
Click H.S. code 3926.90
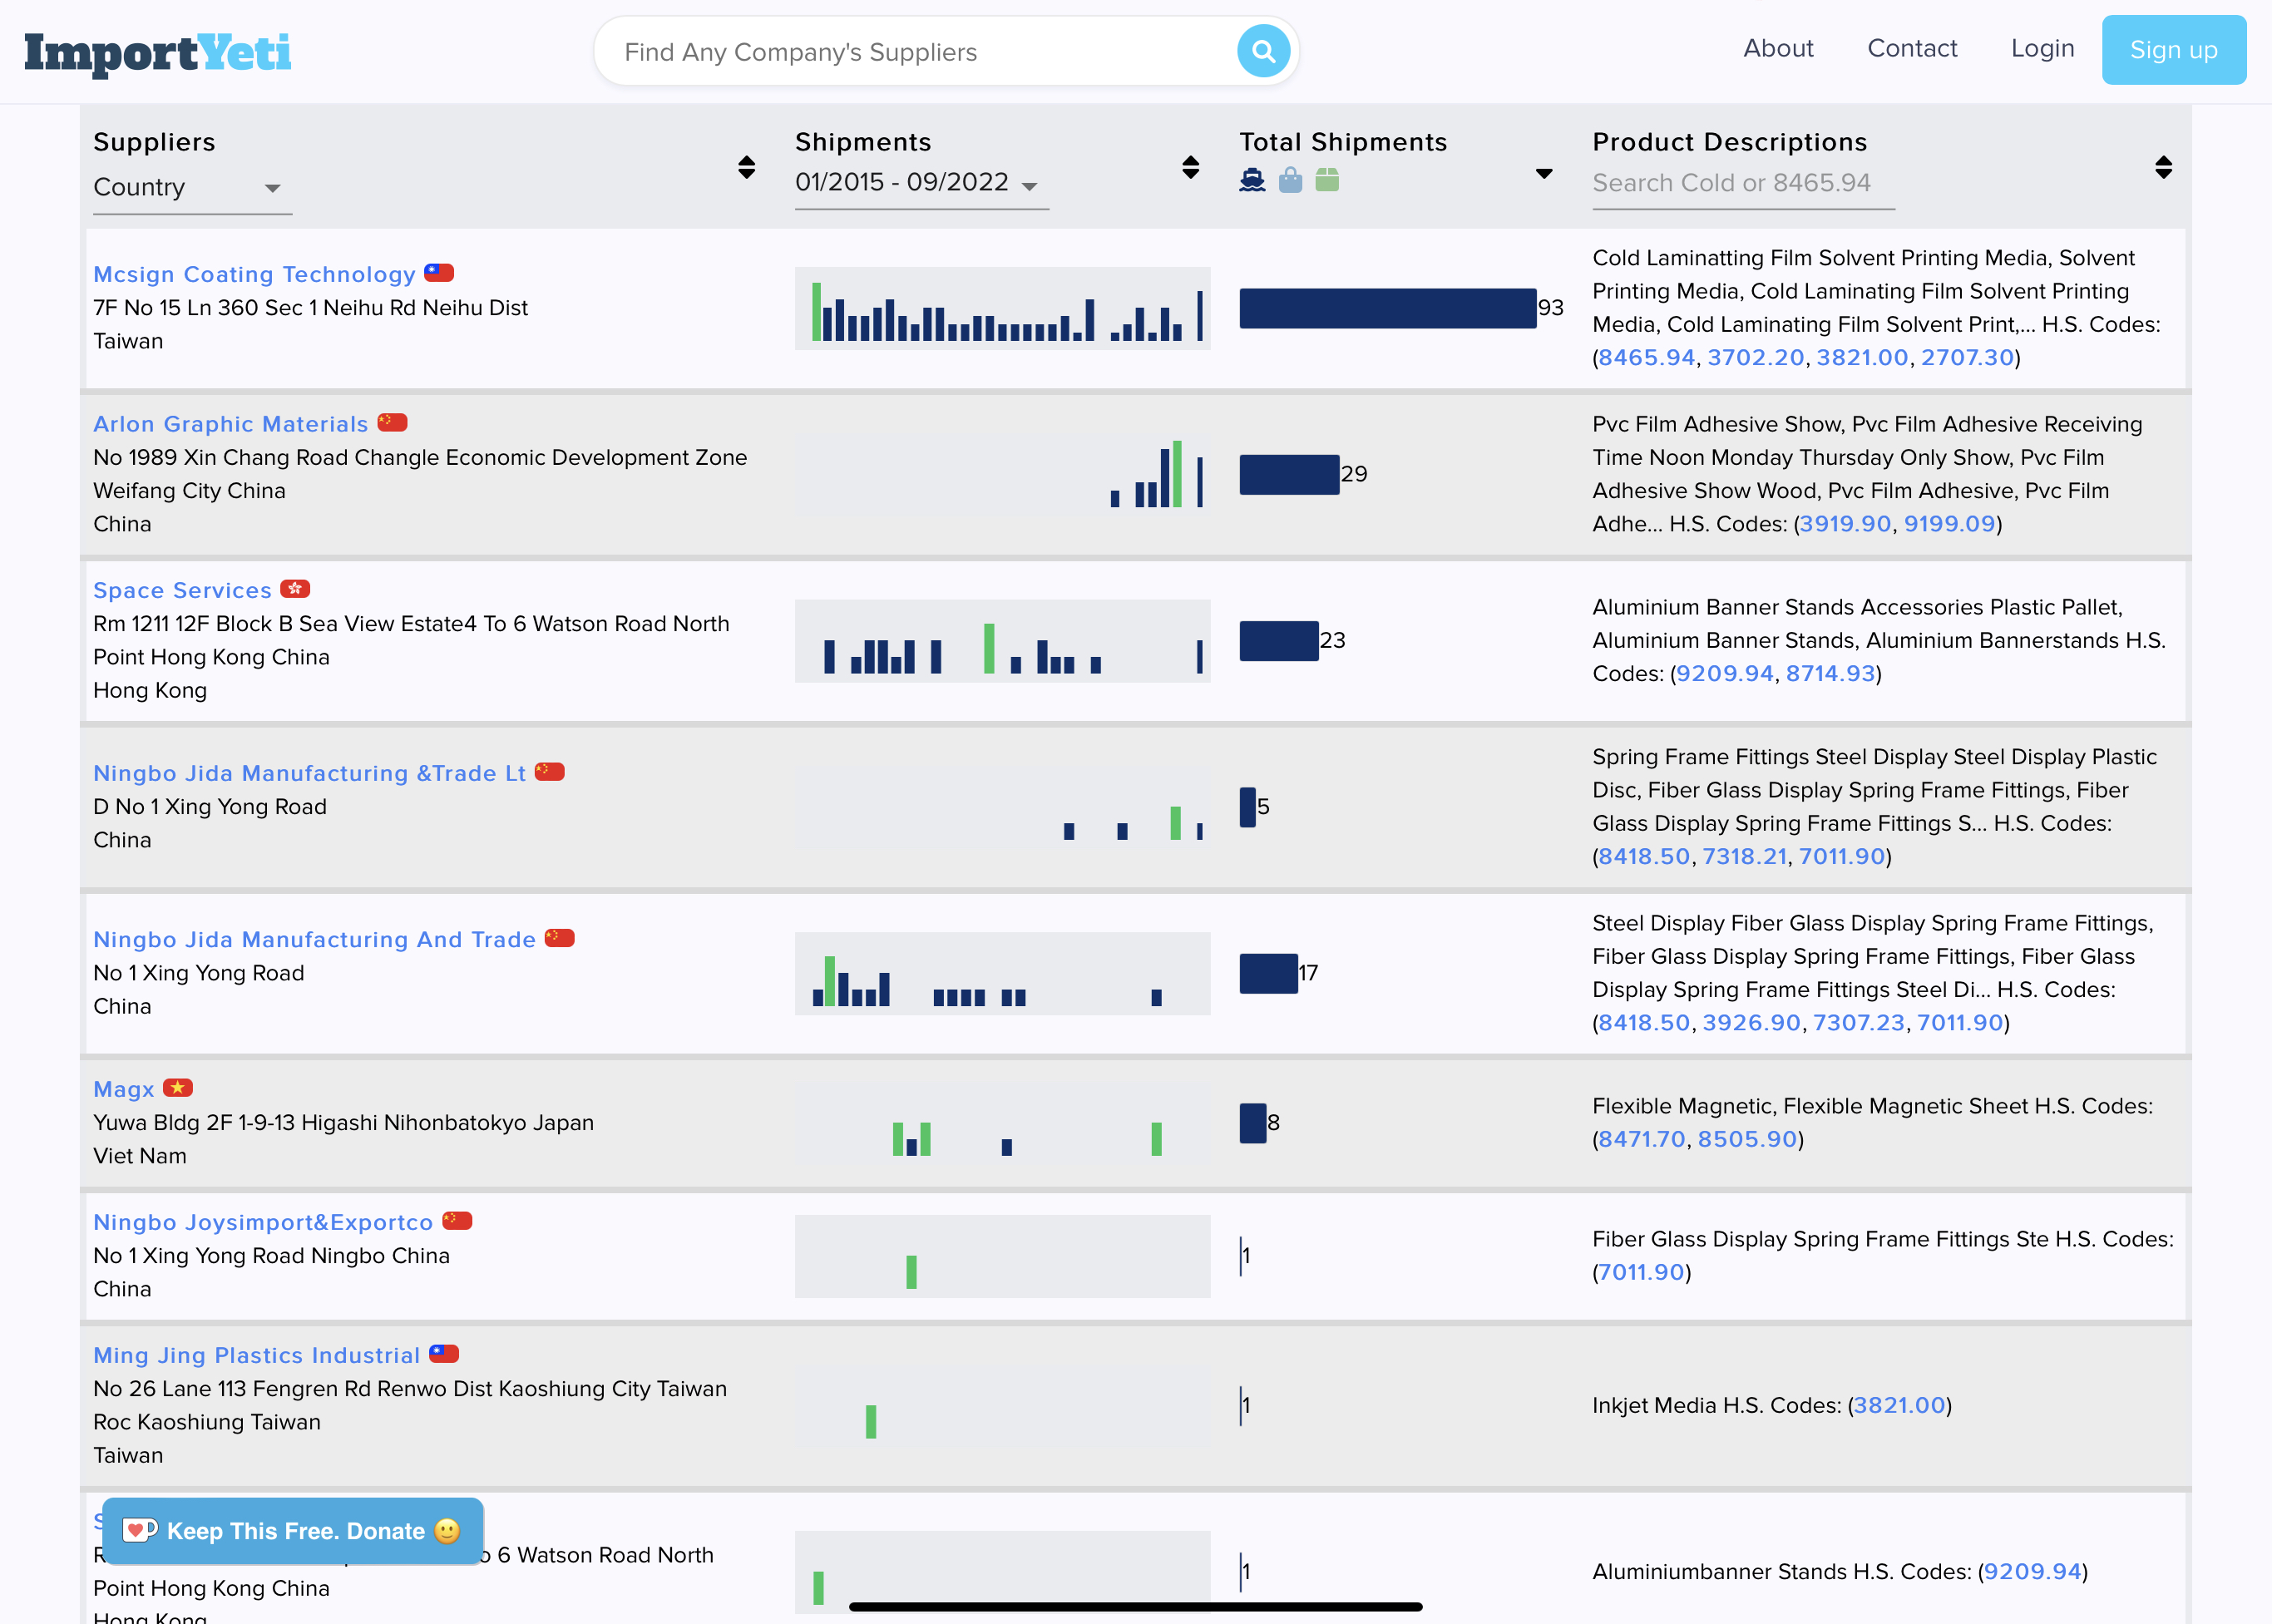1751,1022
